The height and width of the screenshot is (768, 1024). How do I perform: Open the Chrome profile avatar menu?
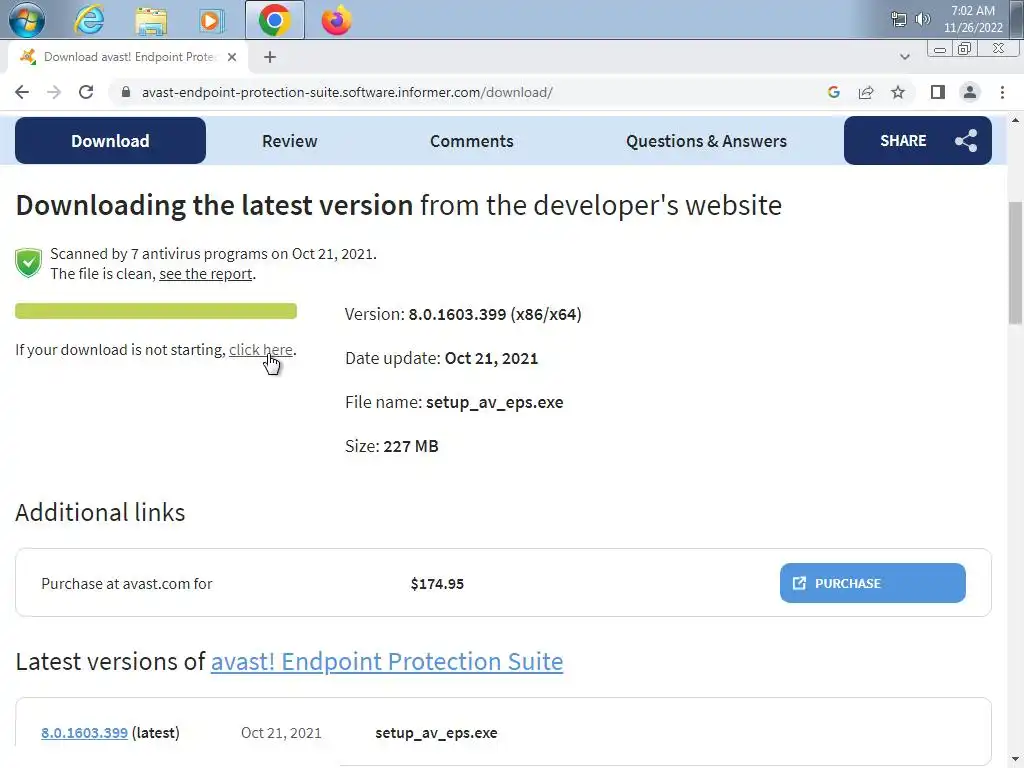click(x=970, y=92)
